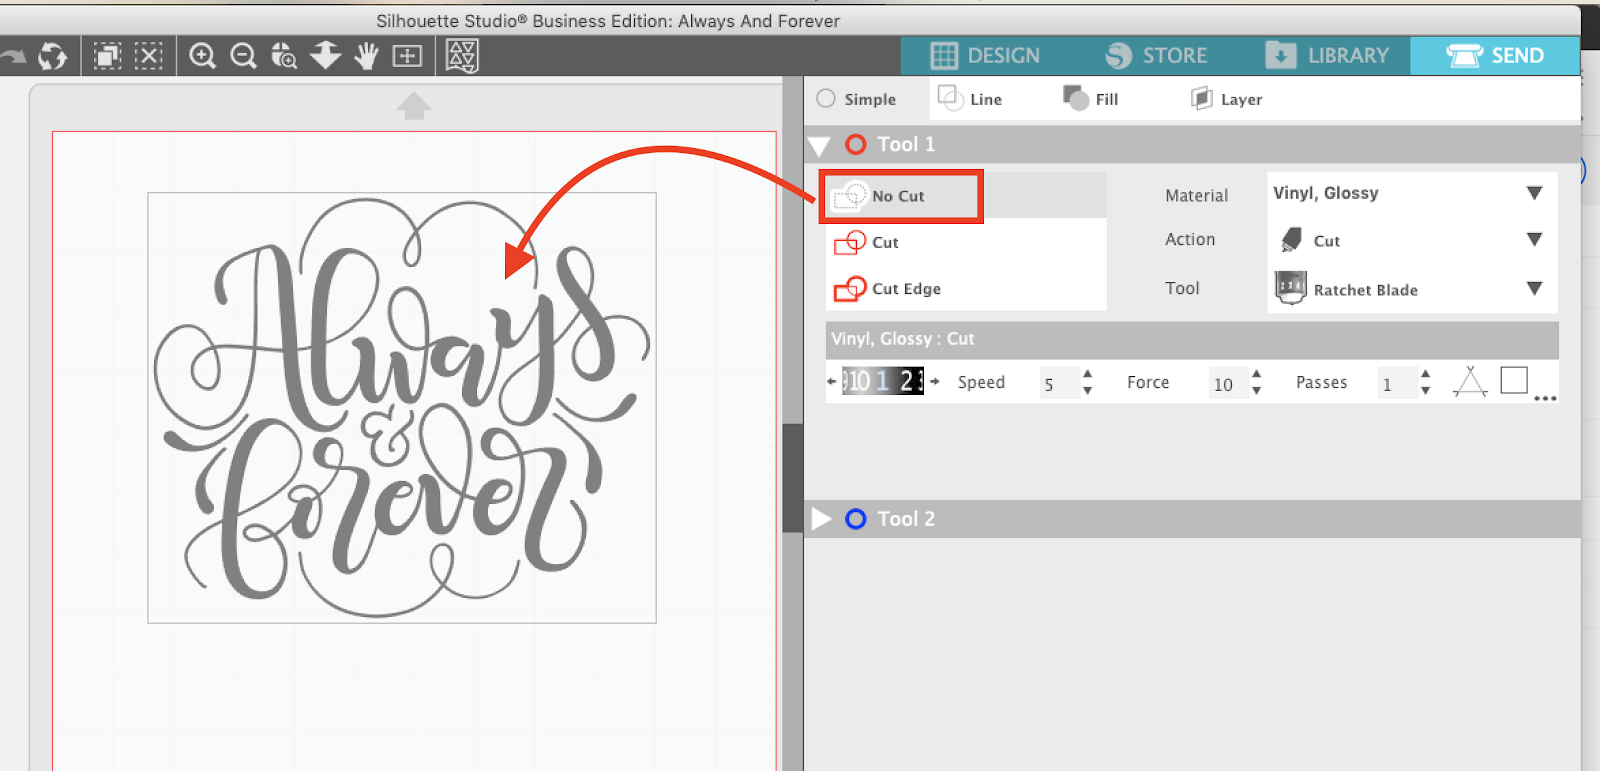Click the Speed input field
Image resolution: width=1600 pixels, height=771 pixels.
pos(1059,383)
